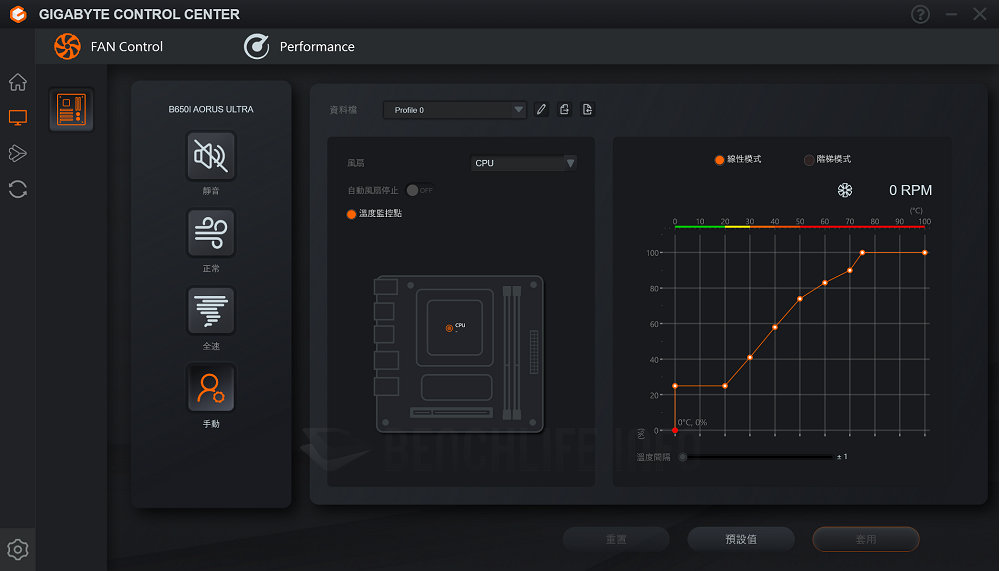Image resolution: width=1000 pixels, height=571 pixels.
Task: Click curve end point at 100°C
Action: click(x=925, y=253)
